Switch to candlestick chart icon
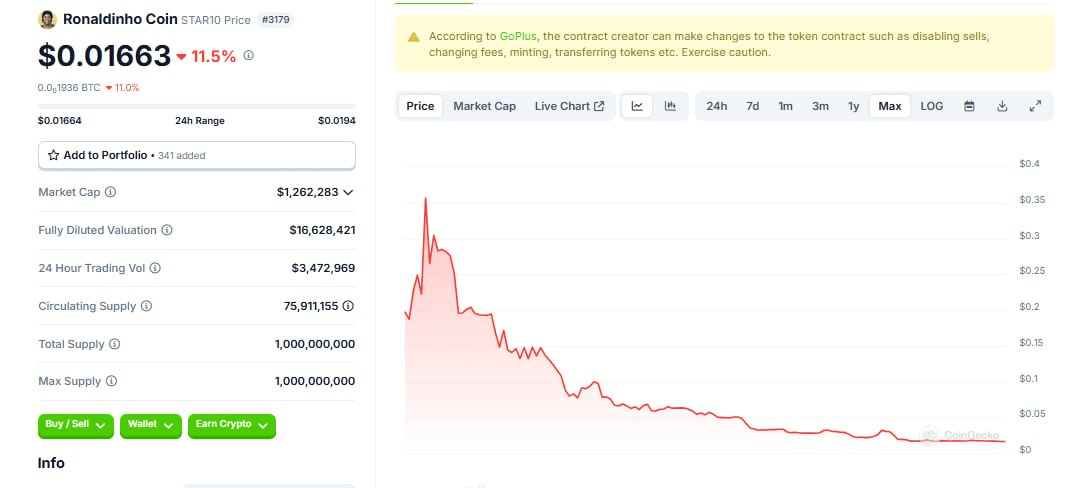The height and width of the screenshot is (488, 1068). [x=670, y=106]
